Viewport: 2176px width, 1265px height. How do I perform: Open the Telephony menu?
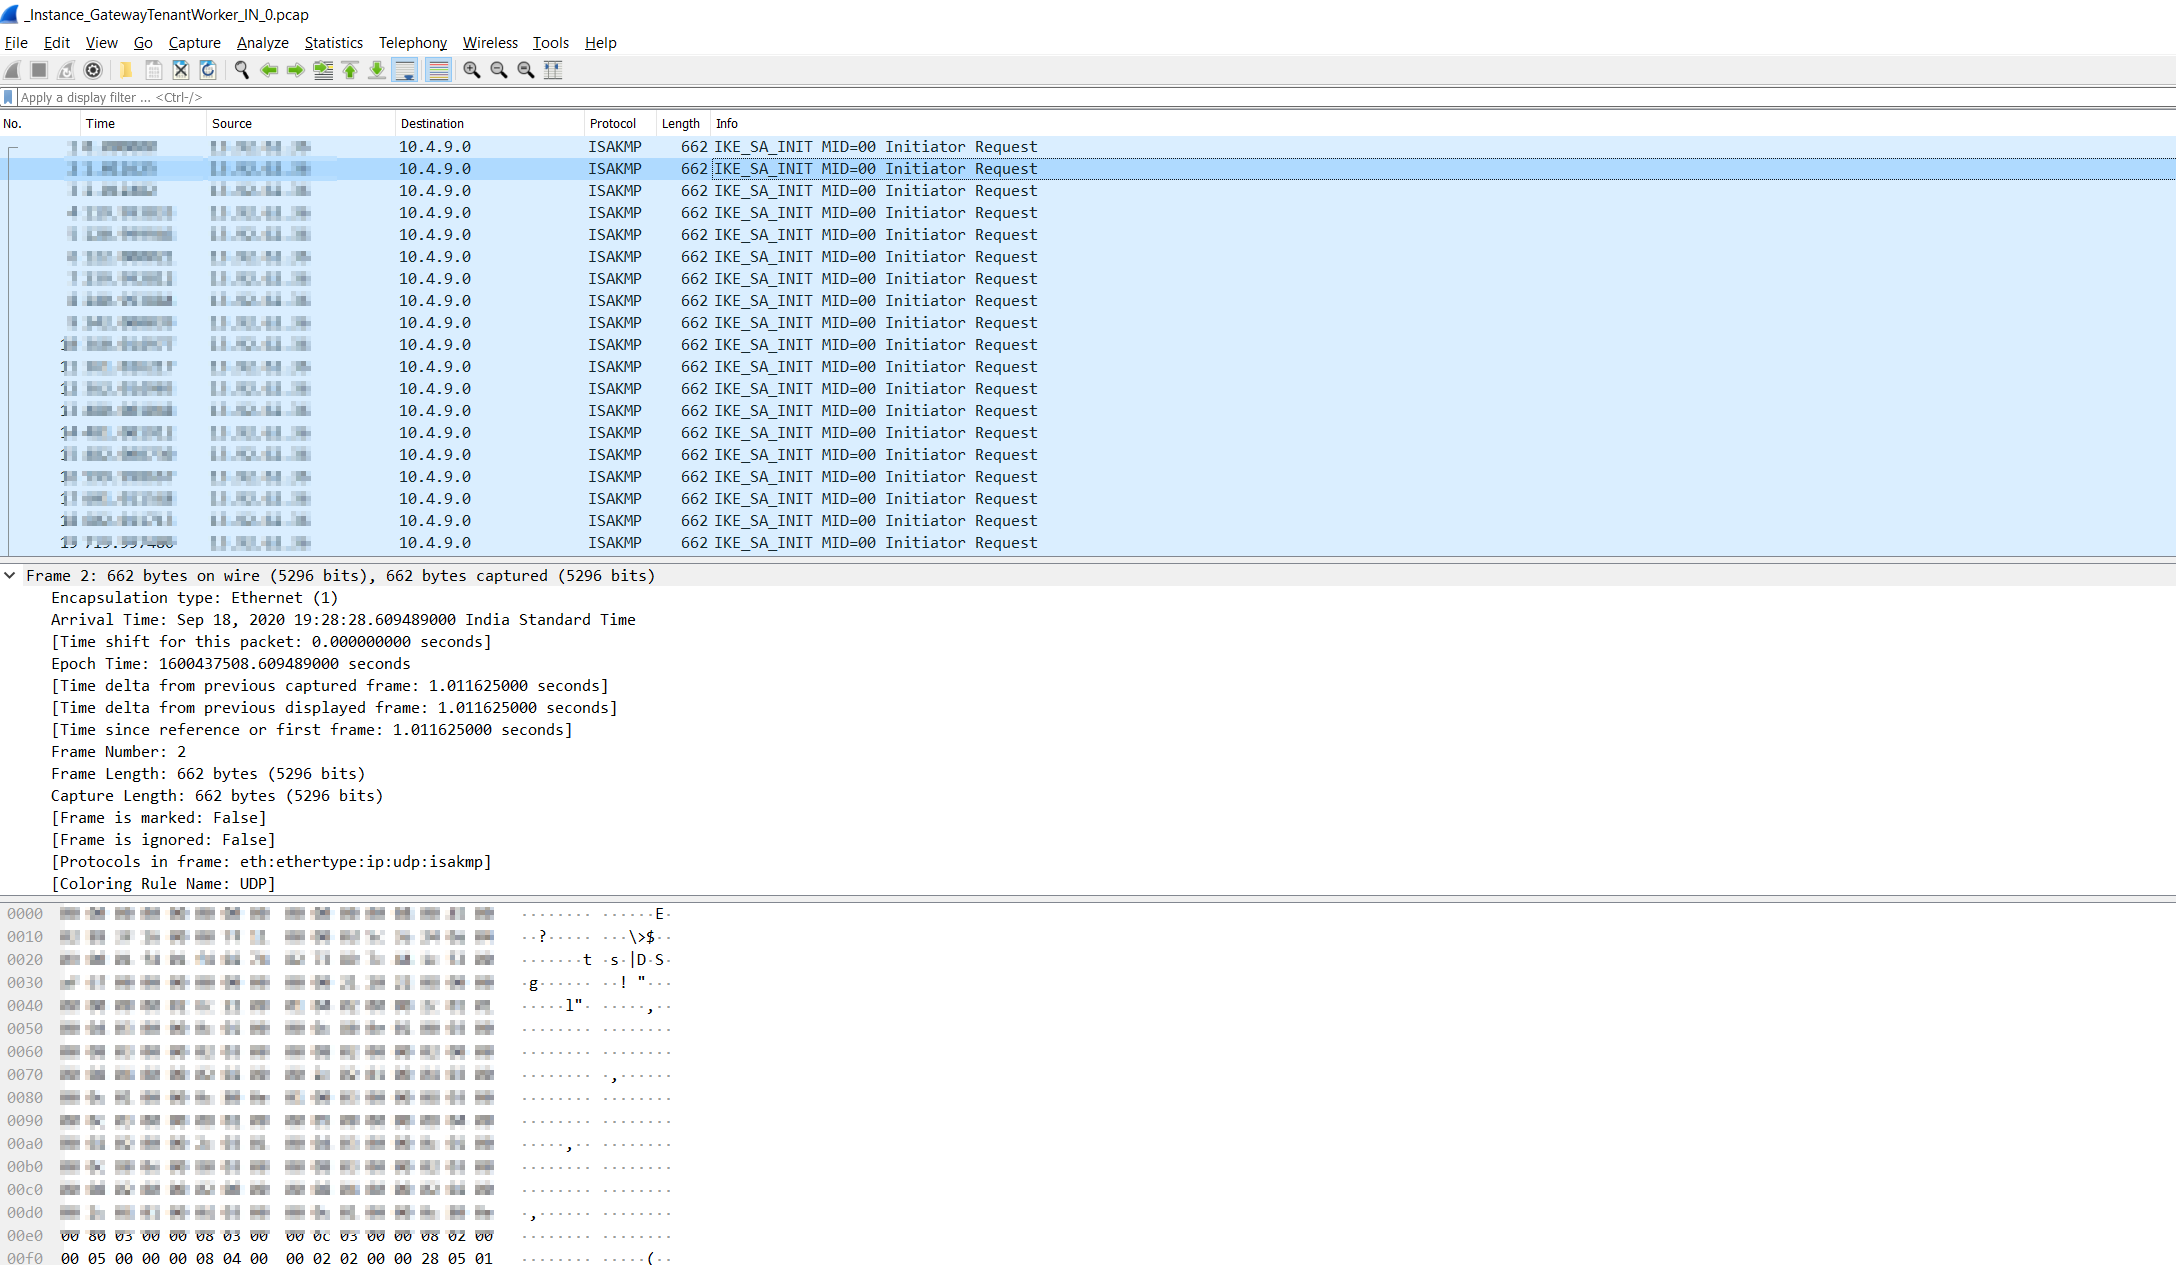412,43
